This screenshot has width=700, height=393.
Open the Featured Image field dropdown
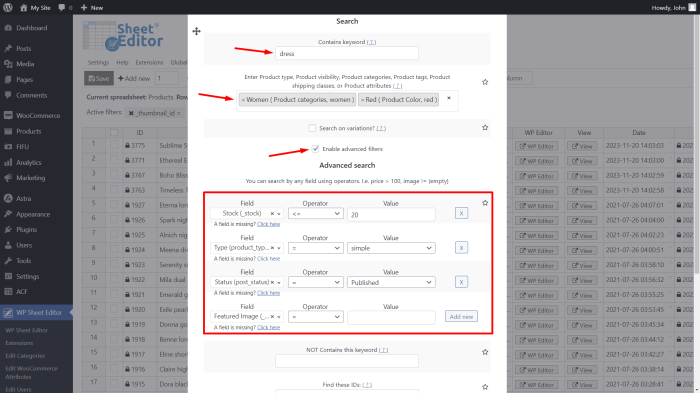(x=246, y=317)
